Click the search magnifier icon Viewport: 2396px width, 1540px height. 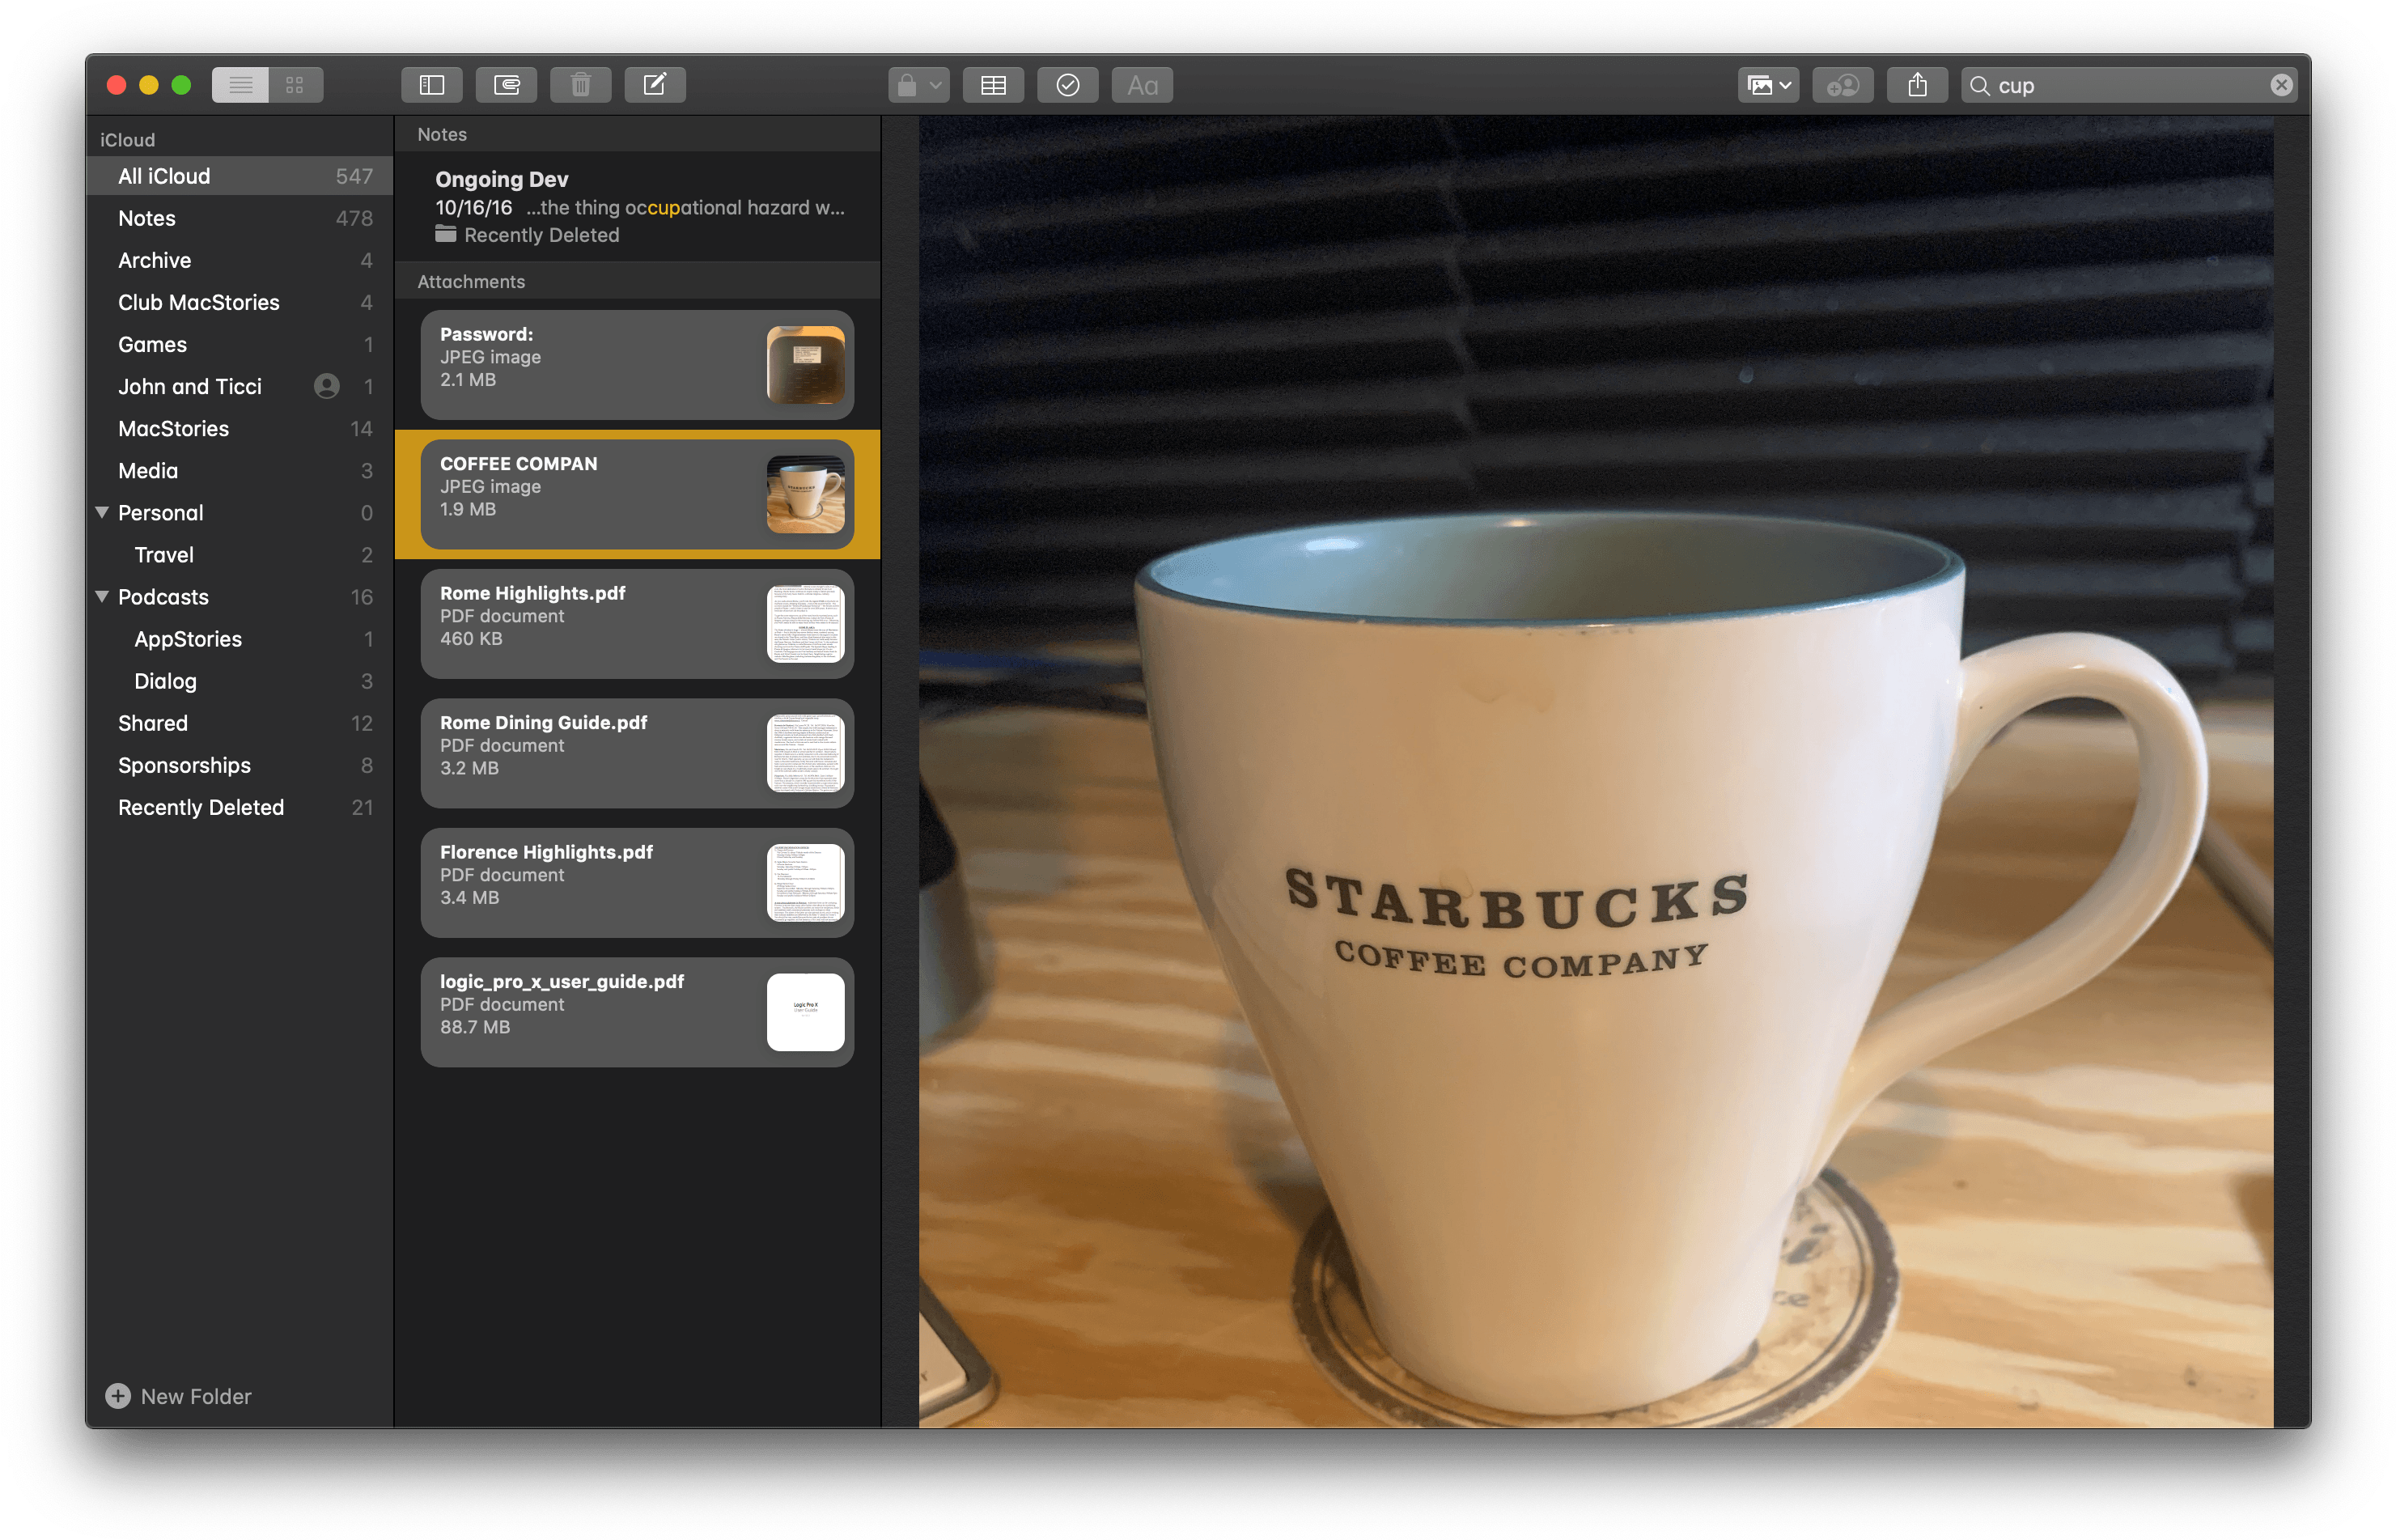pos(1980,86)
